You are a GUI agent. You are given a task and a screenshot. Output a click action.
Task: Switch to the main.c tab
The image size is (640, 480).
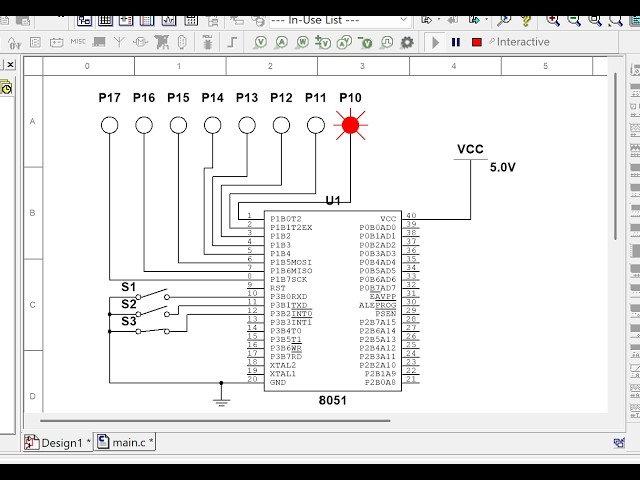click(125, 442)
